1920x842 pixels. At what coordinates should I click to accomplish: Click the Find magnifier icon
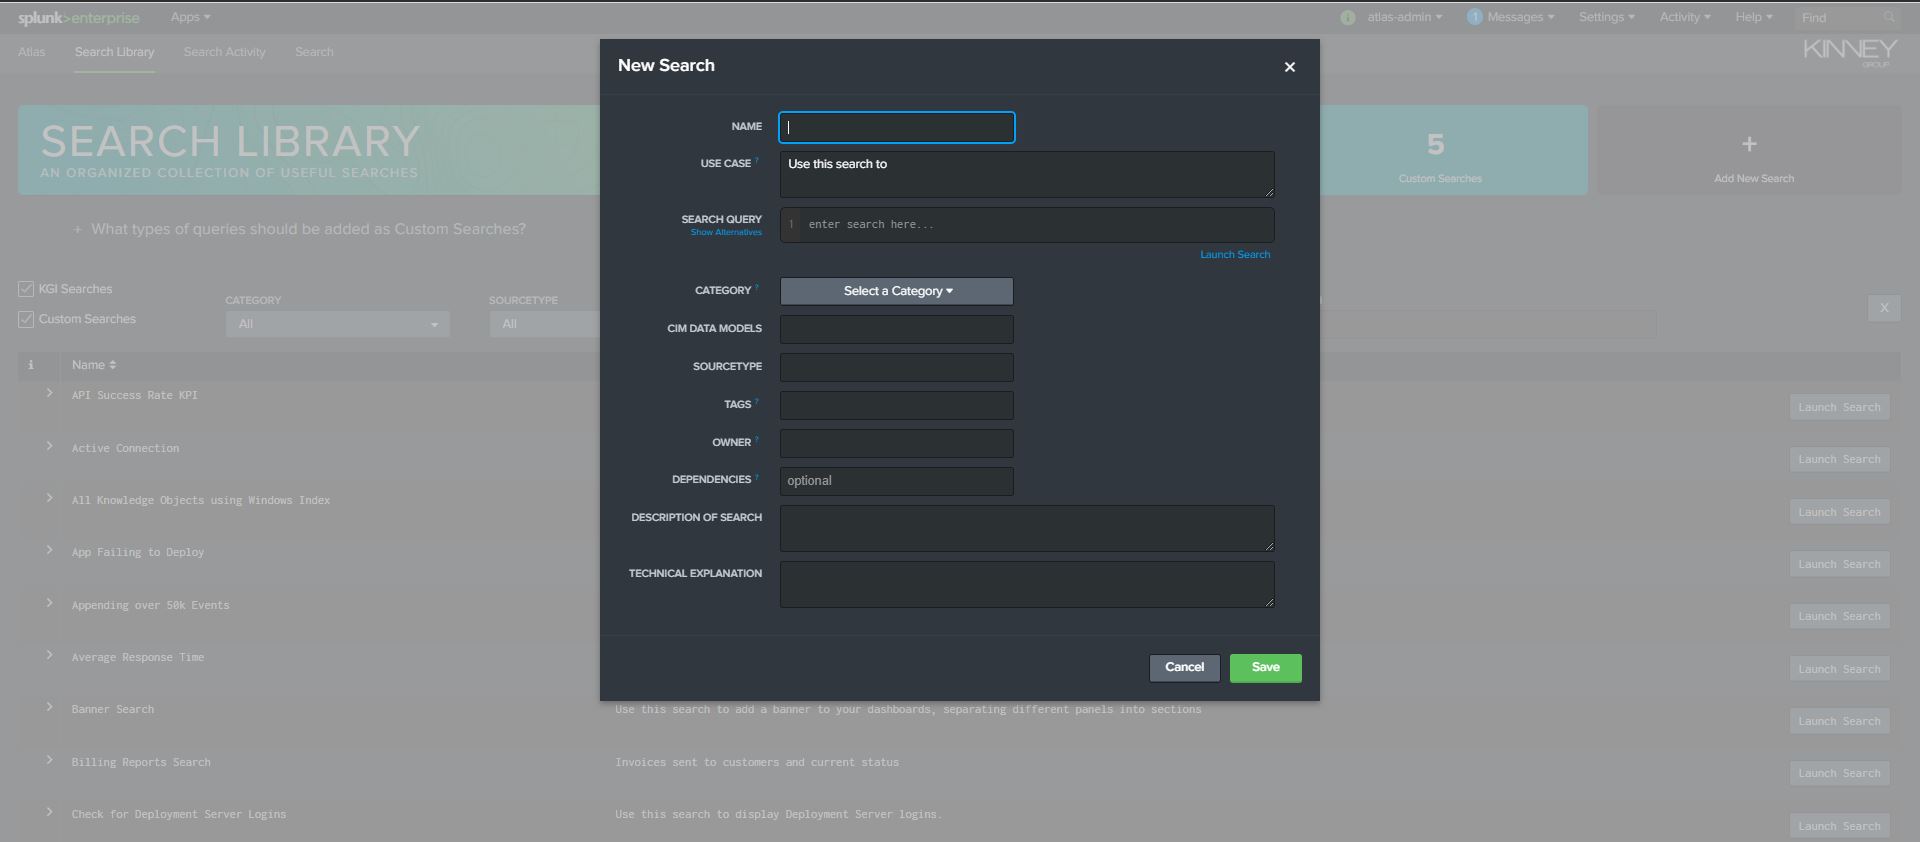[x=1889, y=17]
